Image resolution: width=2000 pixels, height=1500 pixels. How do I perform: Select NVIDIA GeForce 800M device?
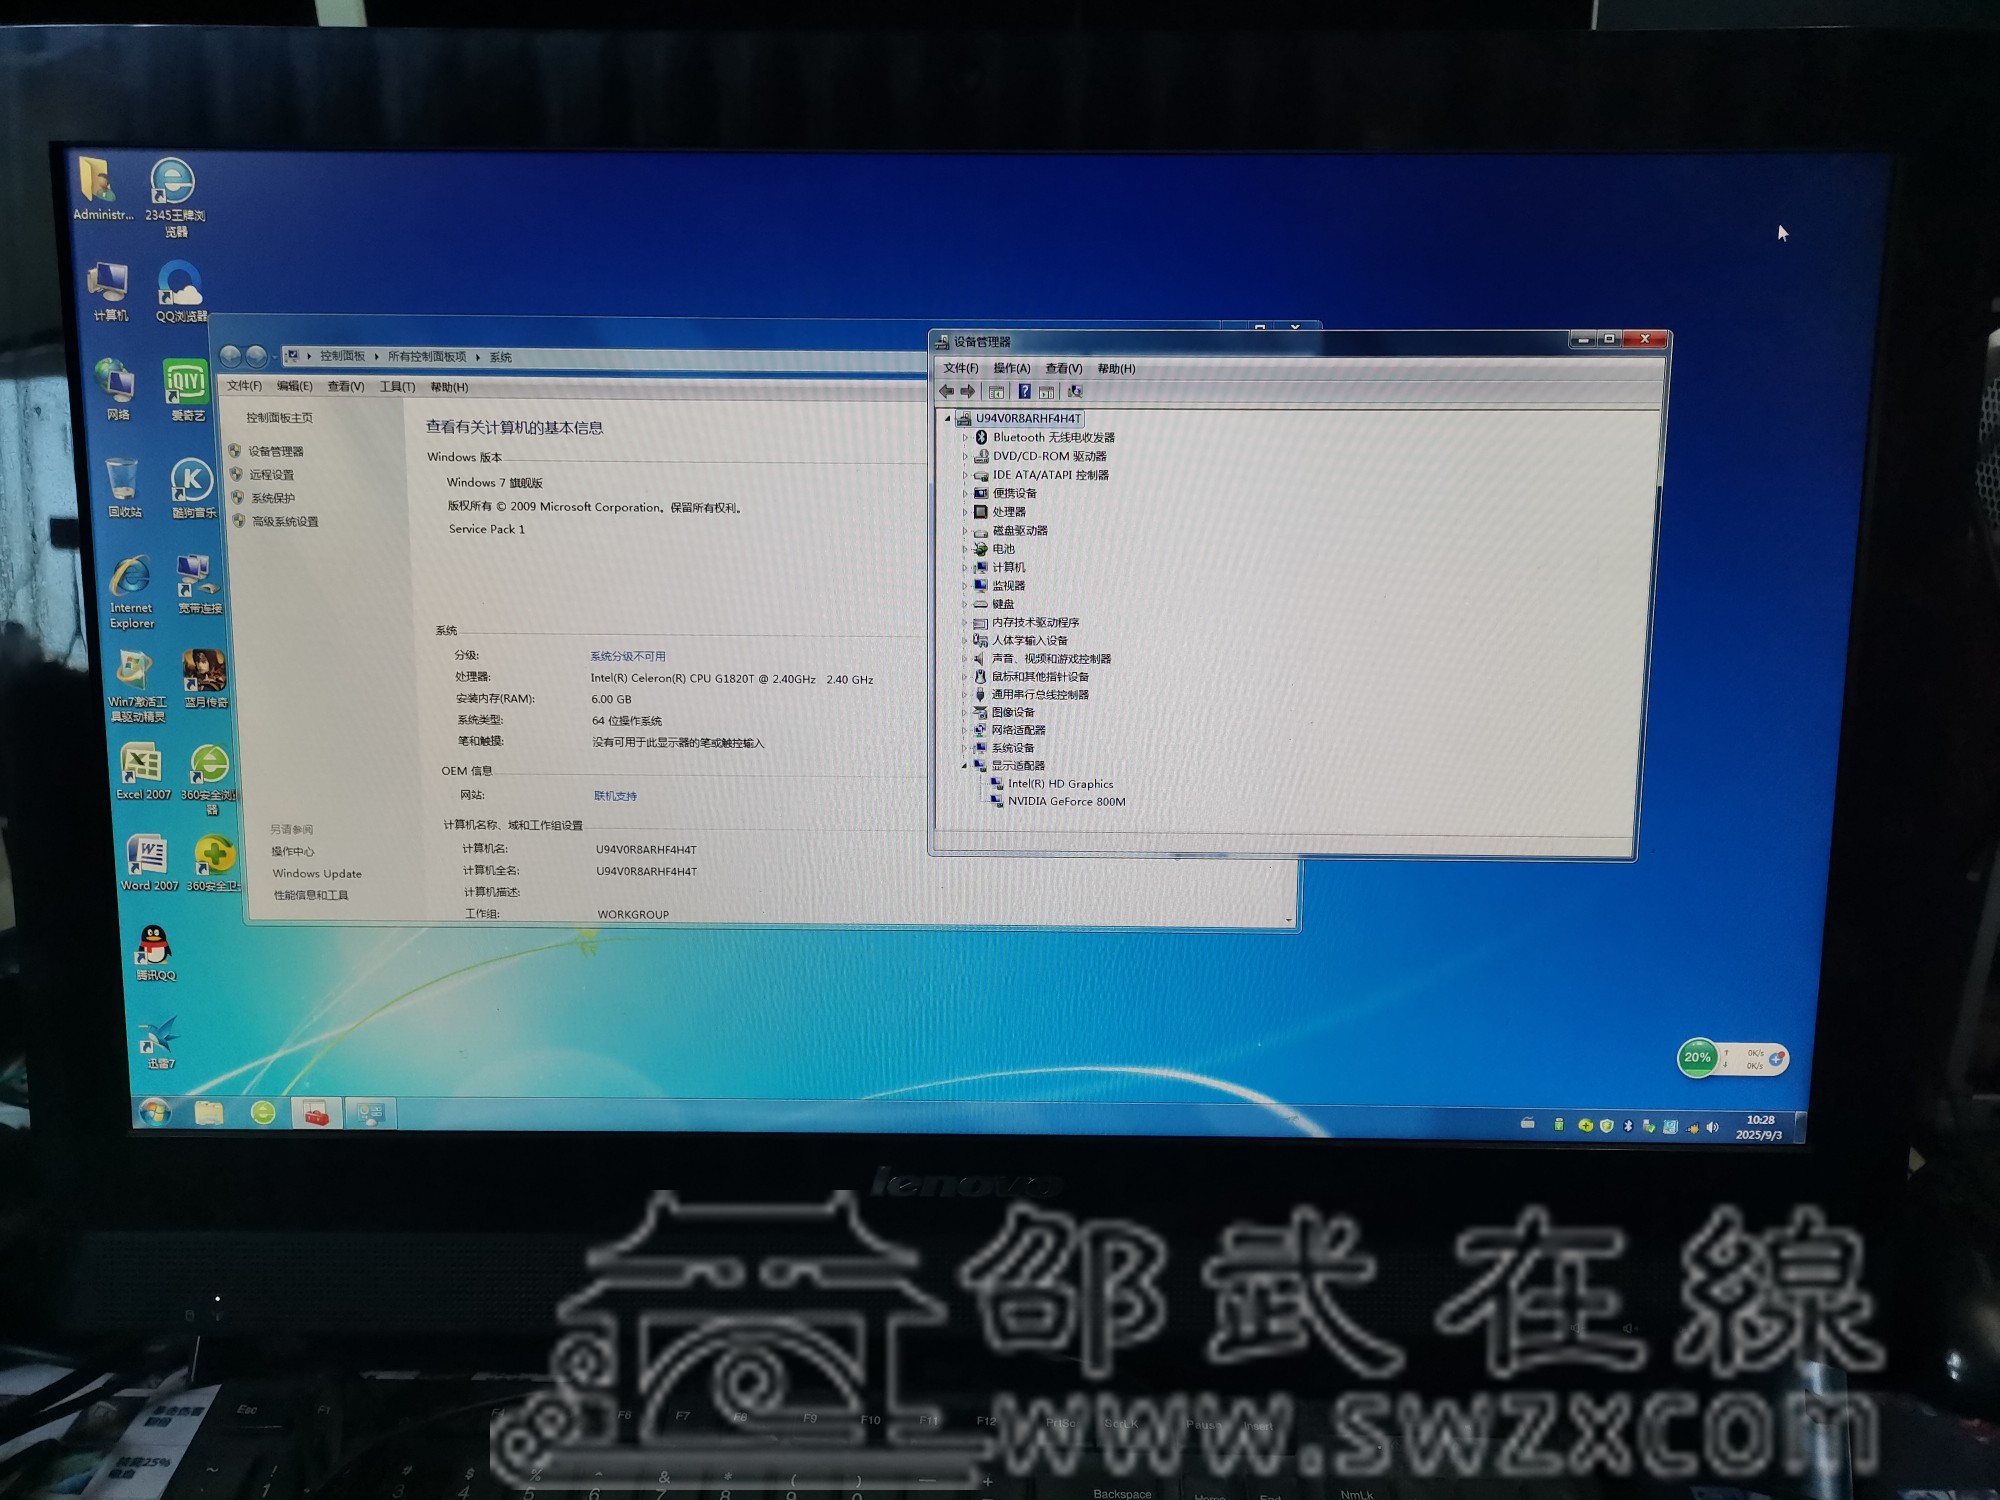click(x=1066, y=802)
